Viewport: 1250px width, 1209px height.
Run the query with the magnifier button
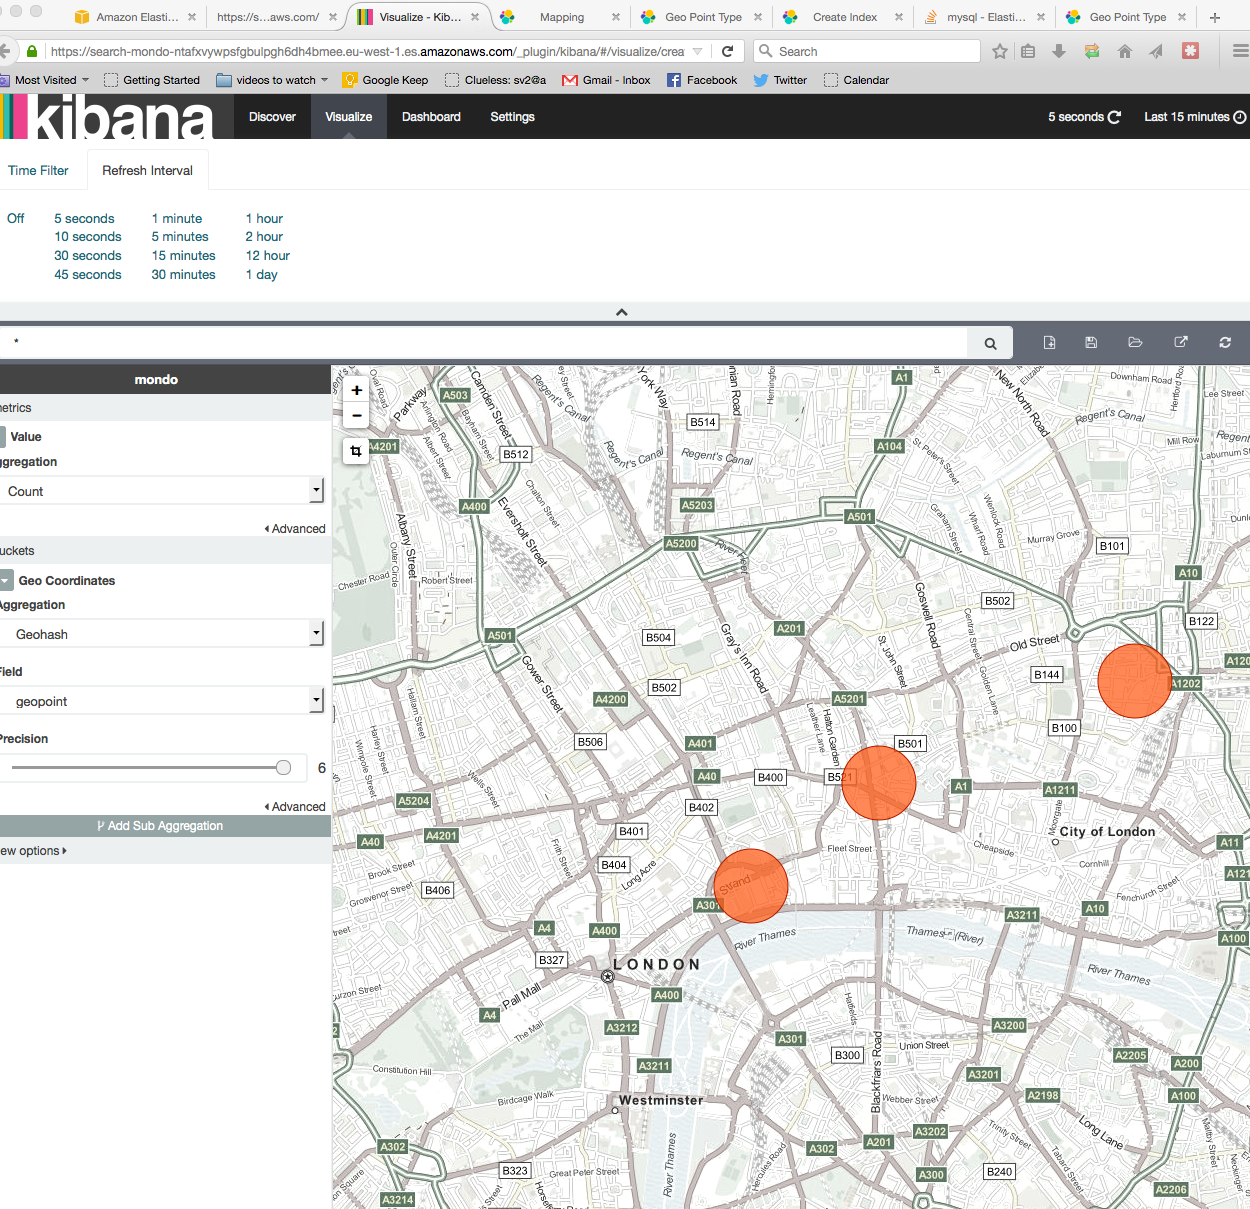tap(990, 343)
